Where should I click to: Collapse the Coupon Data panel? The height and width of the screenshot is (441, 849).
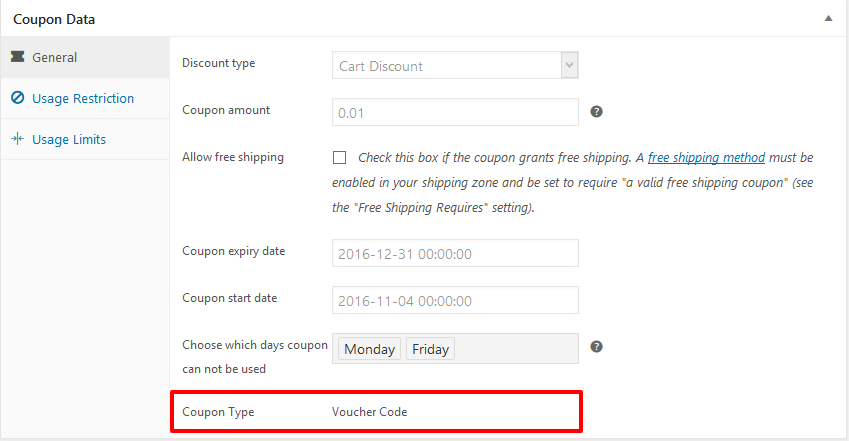pos(827,19)
